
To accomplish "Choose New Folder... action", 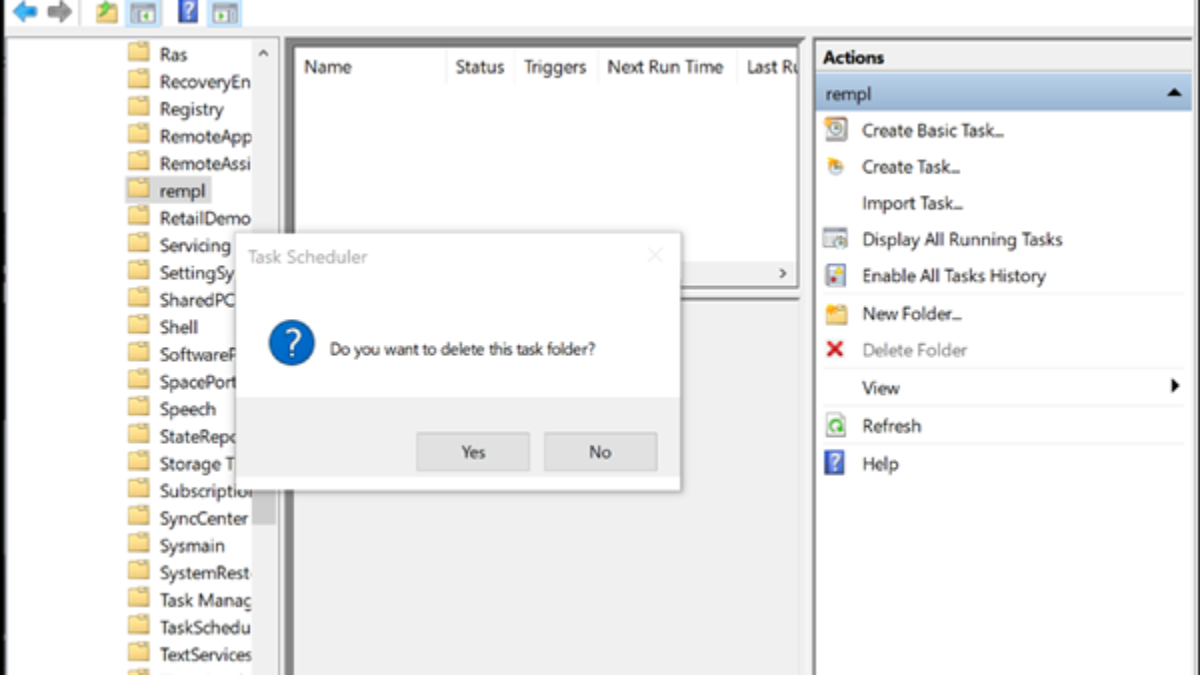I will 912,314.
